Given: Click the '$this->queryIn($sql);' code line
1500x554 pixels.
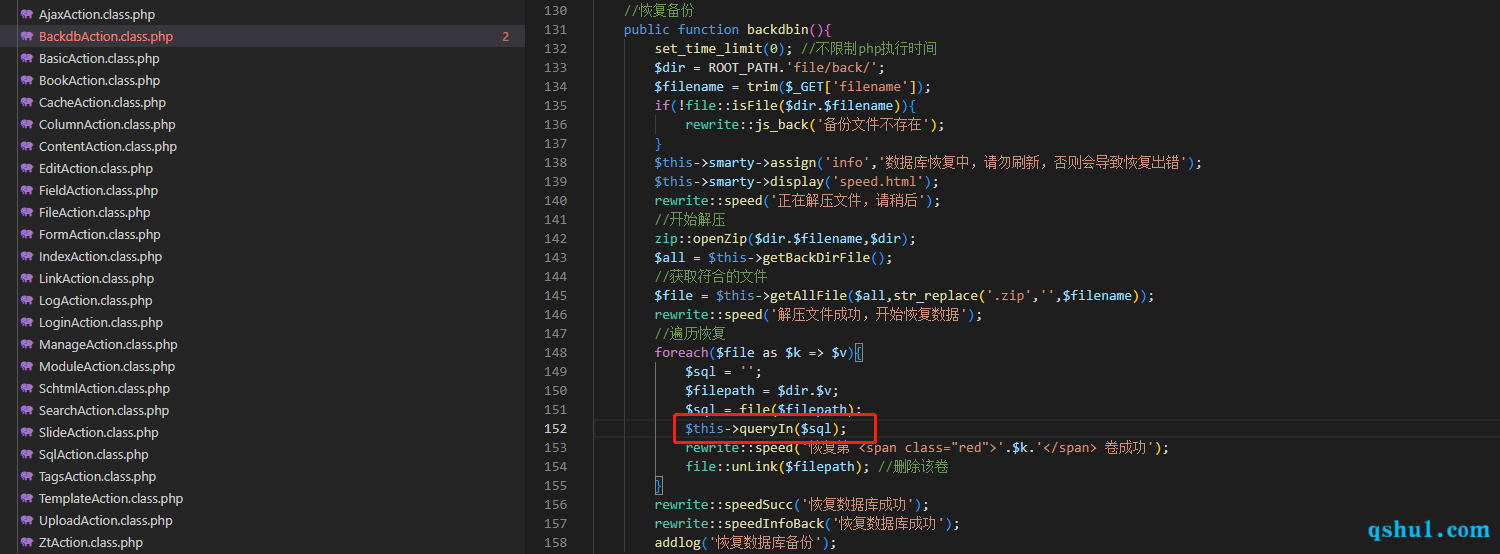Looking at the screenshot, I should pyautogui.click(x=766, y=429).
